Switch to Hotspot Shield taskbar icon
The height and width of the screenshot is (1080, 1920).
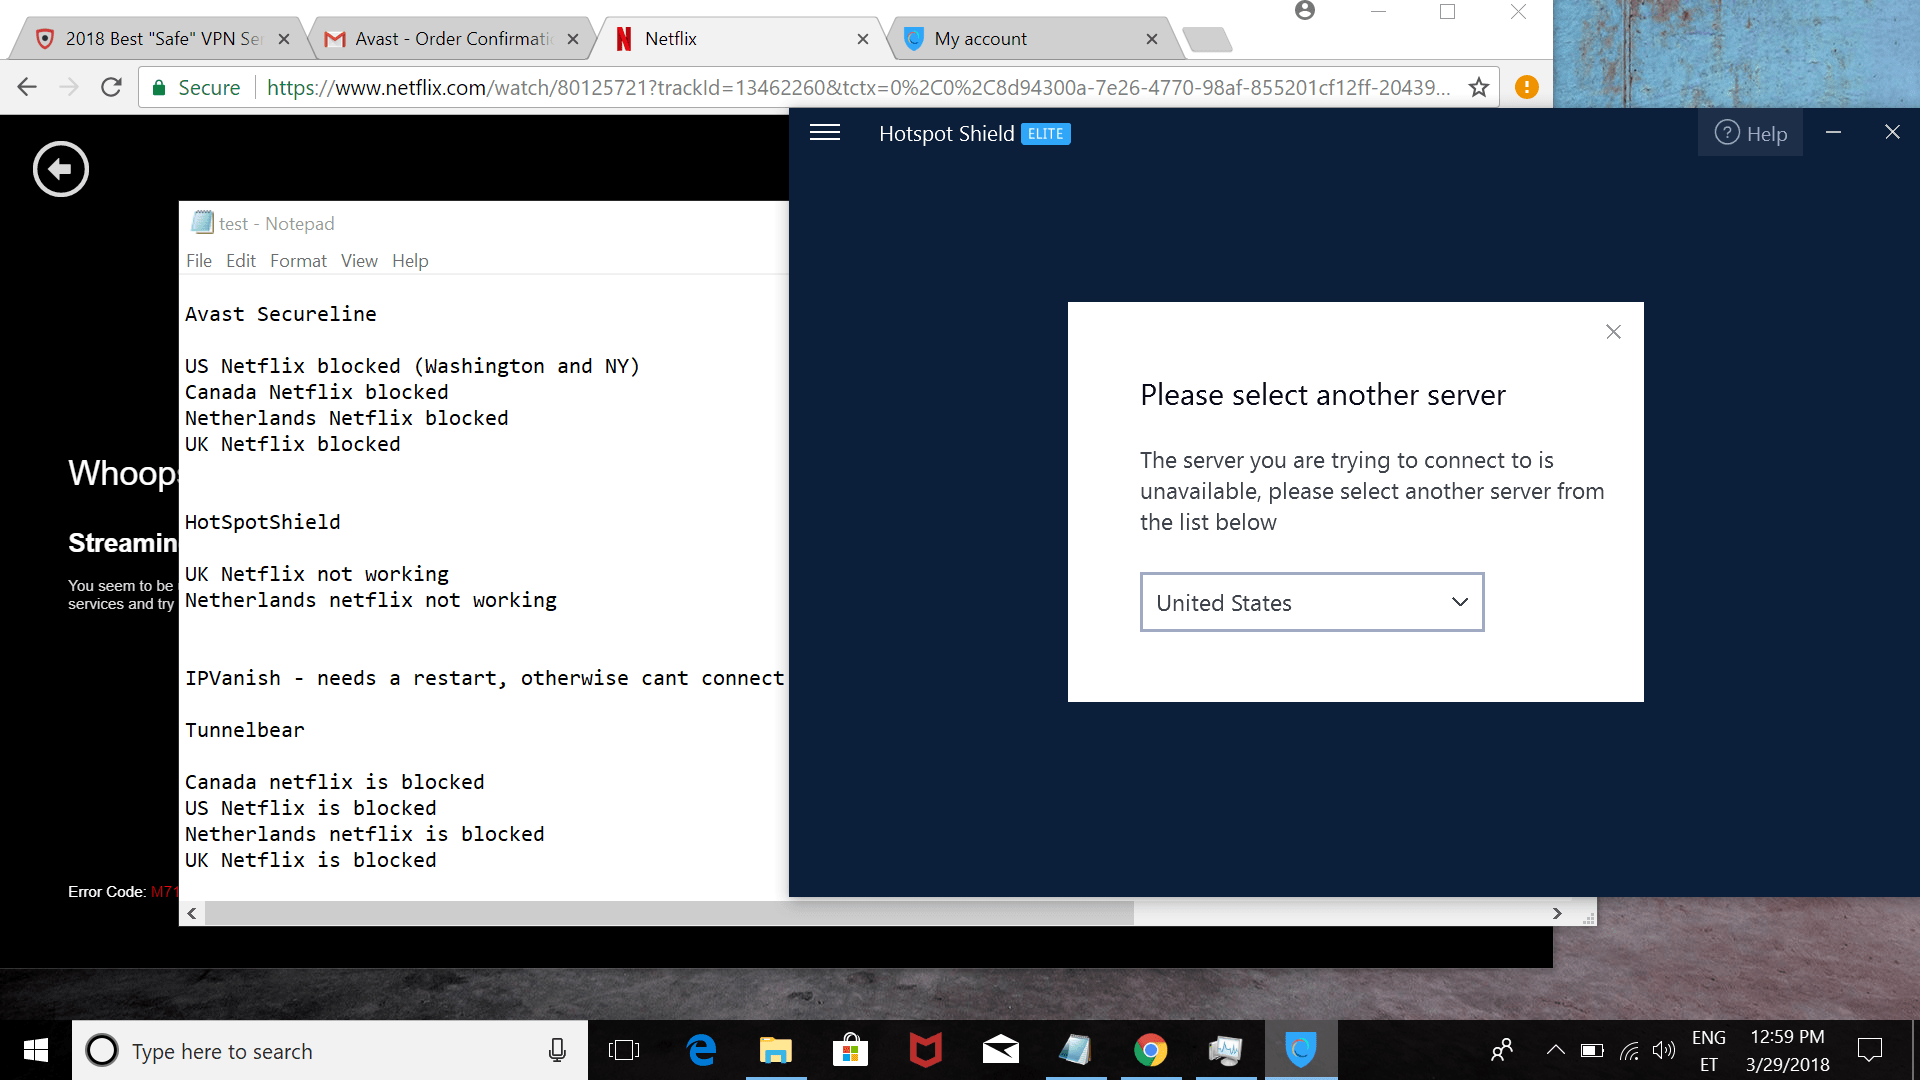[1300, 1050]
